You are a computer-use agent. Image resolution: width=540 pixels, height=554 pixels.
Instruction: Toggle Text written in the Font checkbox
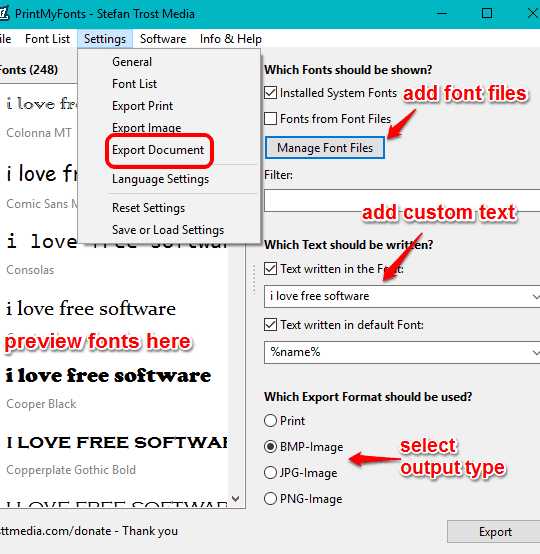[270, 269]
